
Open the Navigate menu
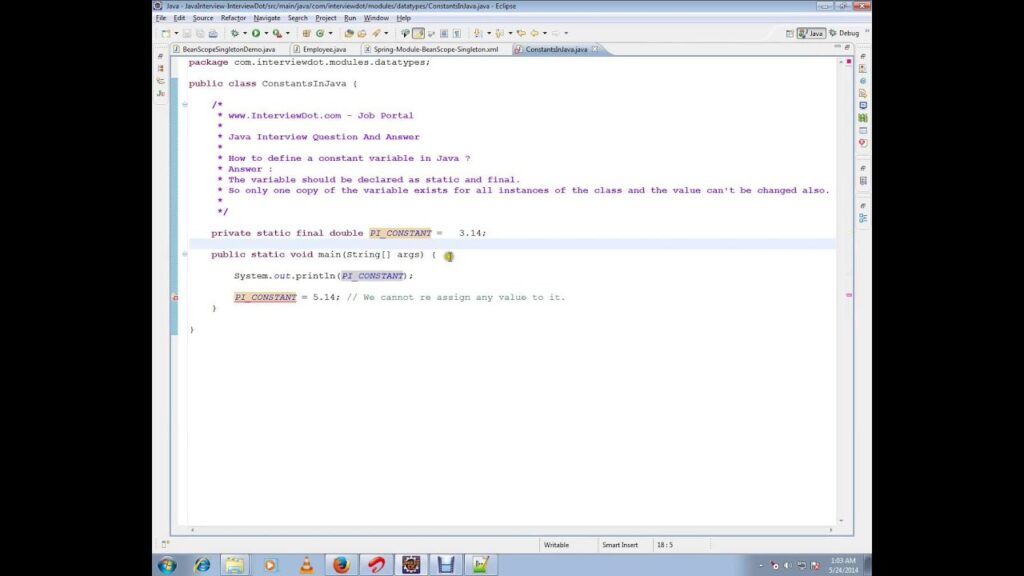[x=266, y=18]
